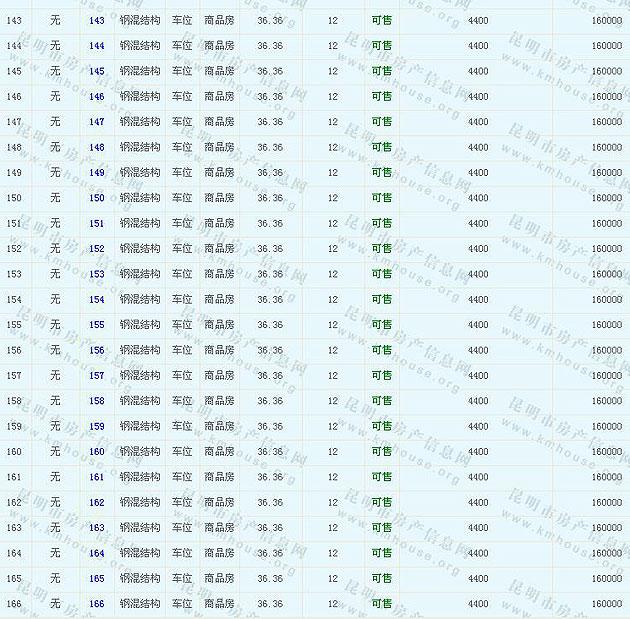Select blue unit number 156
630x619 pixels.
click(96, 350)
